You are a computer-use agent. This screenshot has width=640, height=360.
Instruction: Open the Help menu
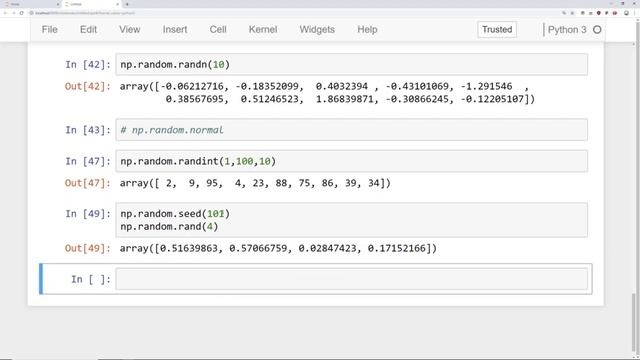[x=367, y=29]
